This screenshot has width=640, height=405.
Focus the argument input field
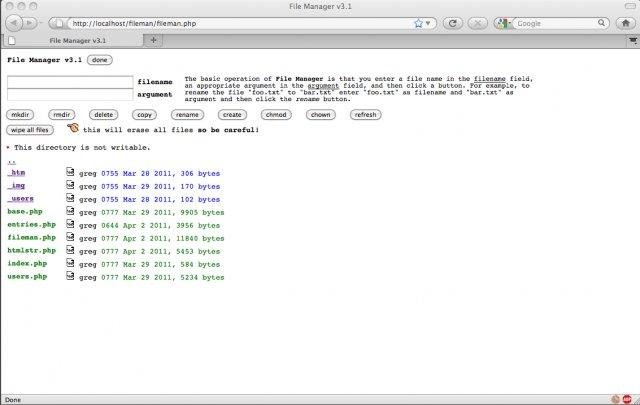[x=70, y=95]
